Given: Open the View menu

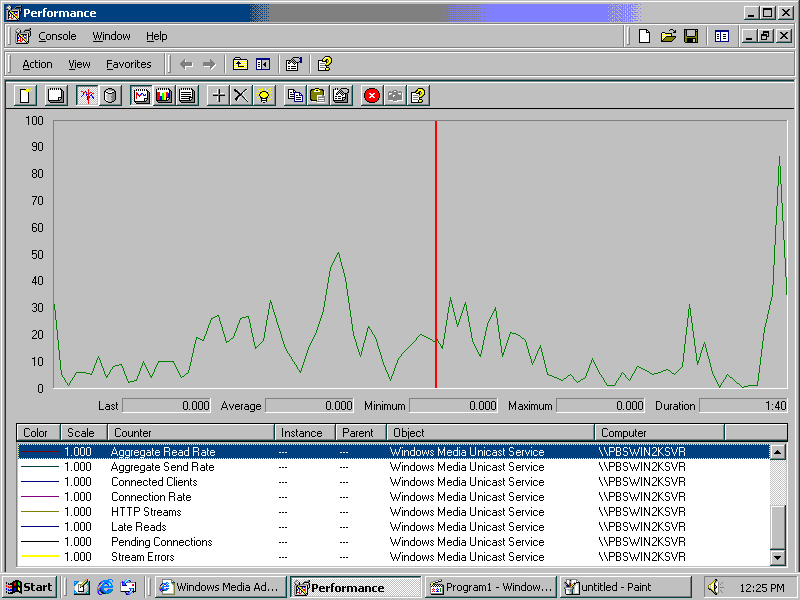Looking at the screenshot, I should 79,64.
